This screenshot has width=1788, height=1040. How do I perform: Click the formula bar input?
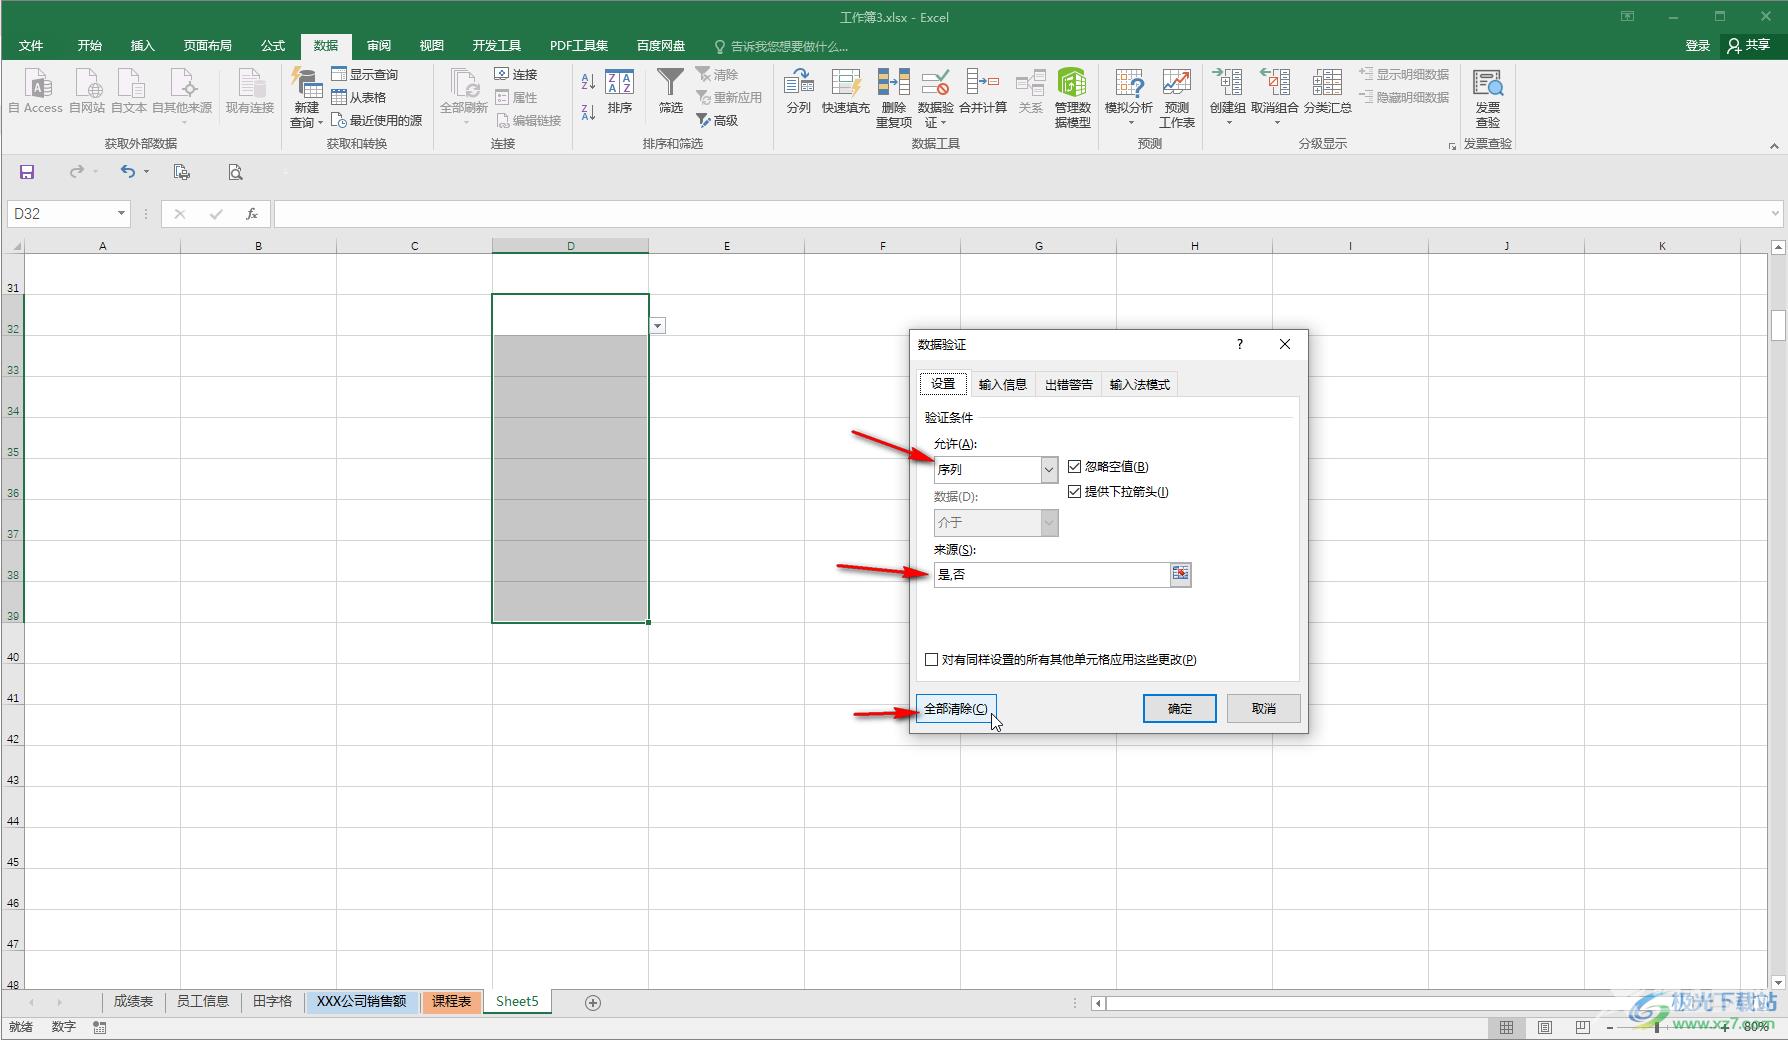[x=1021, y=213]
